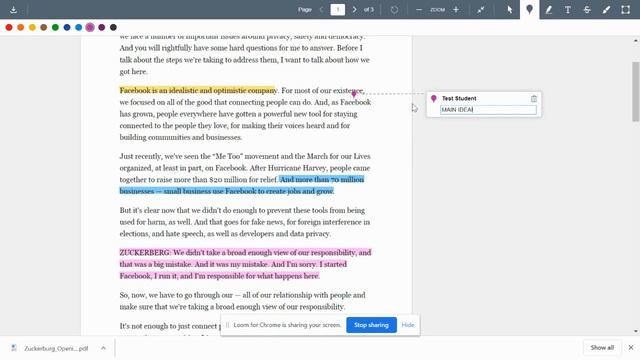
Task: Pick the orange color swatch
Action: (20, 27)
